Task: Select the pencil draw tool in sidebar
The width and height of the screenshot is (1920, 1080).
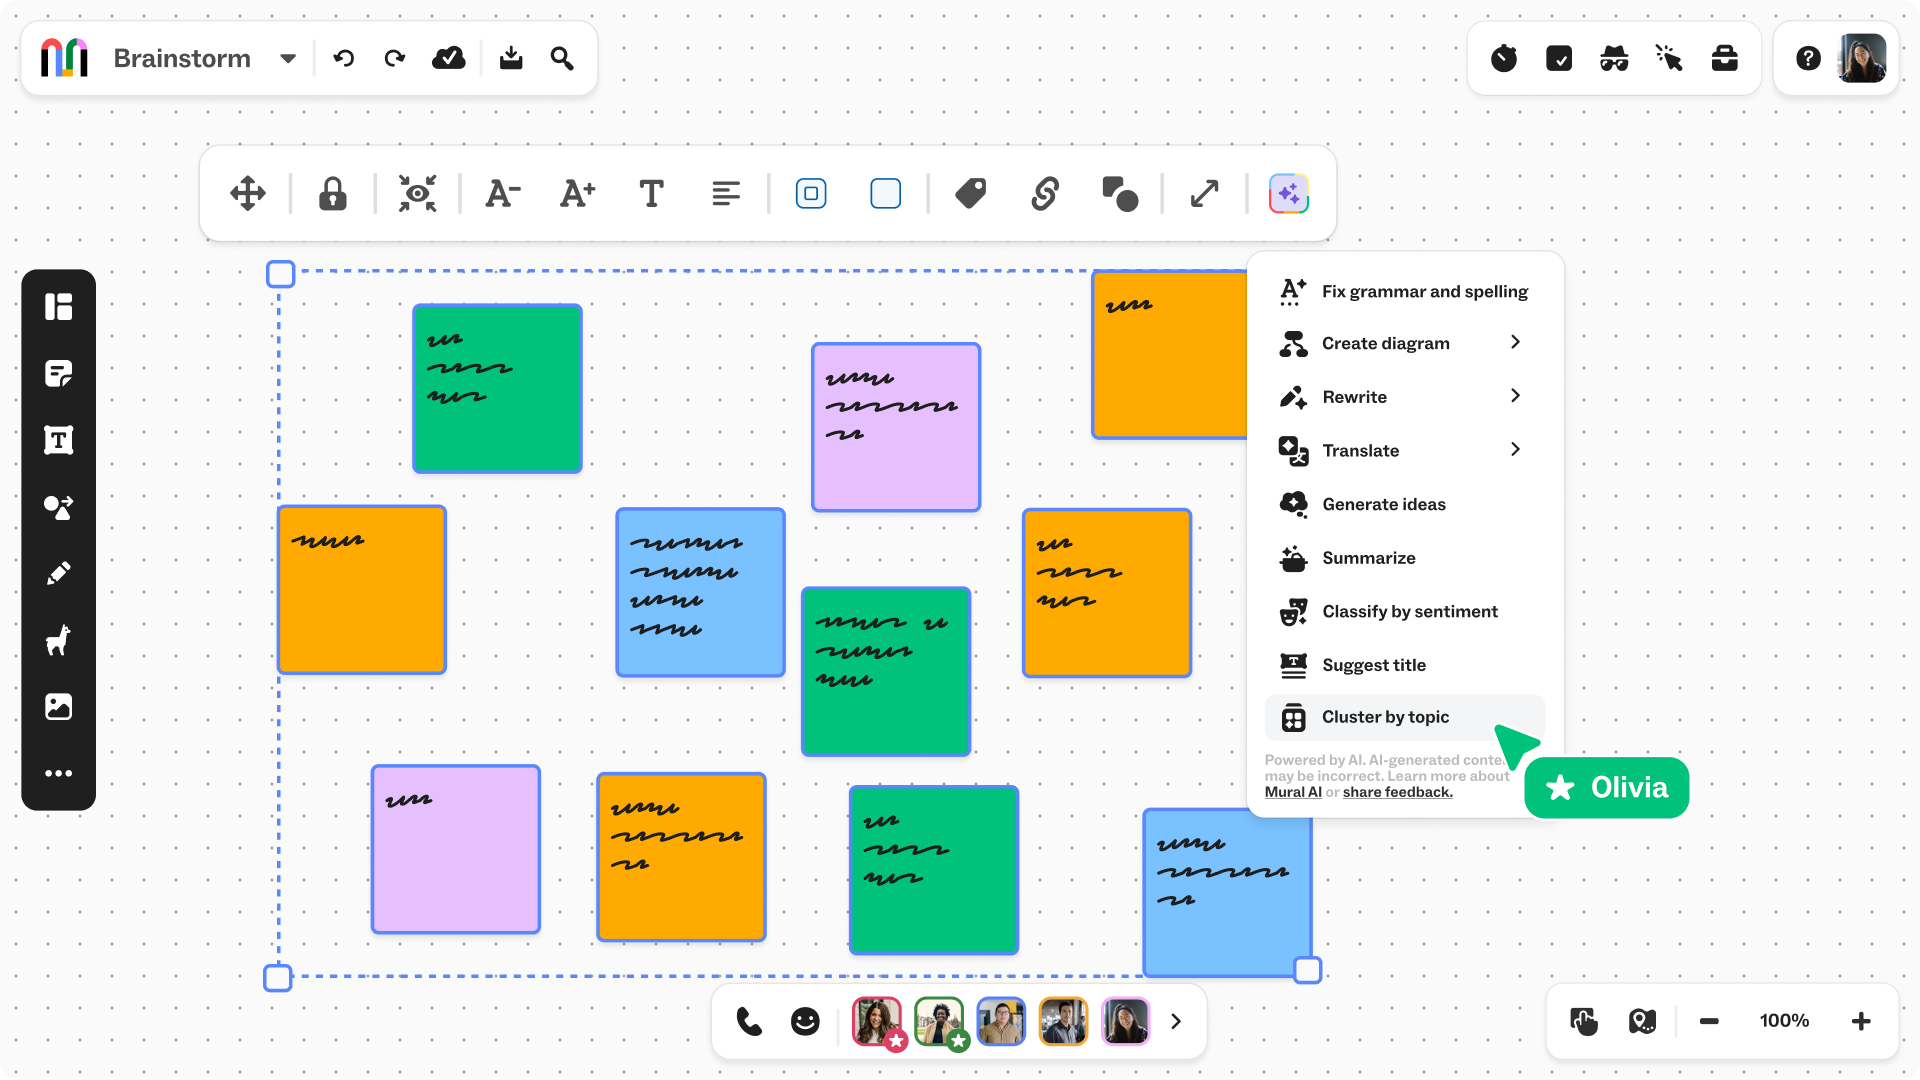Action: (x=59, y=574)
